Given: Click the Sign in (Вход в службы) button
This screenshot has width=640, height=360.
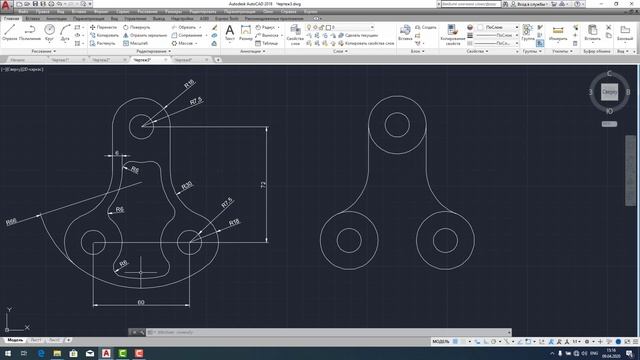Looking at the screenshot, I should (529, 4).
